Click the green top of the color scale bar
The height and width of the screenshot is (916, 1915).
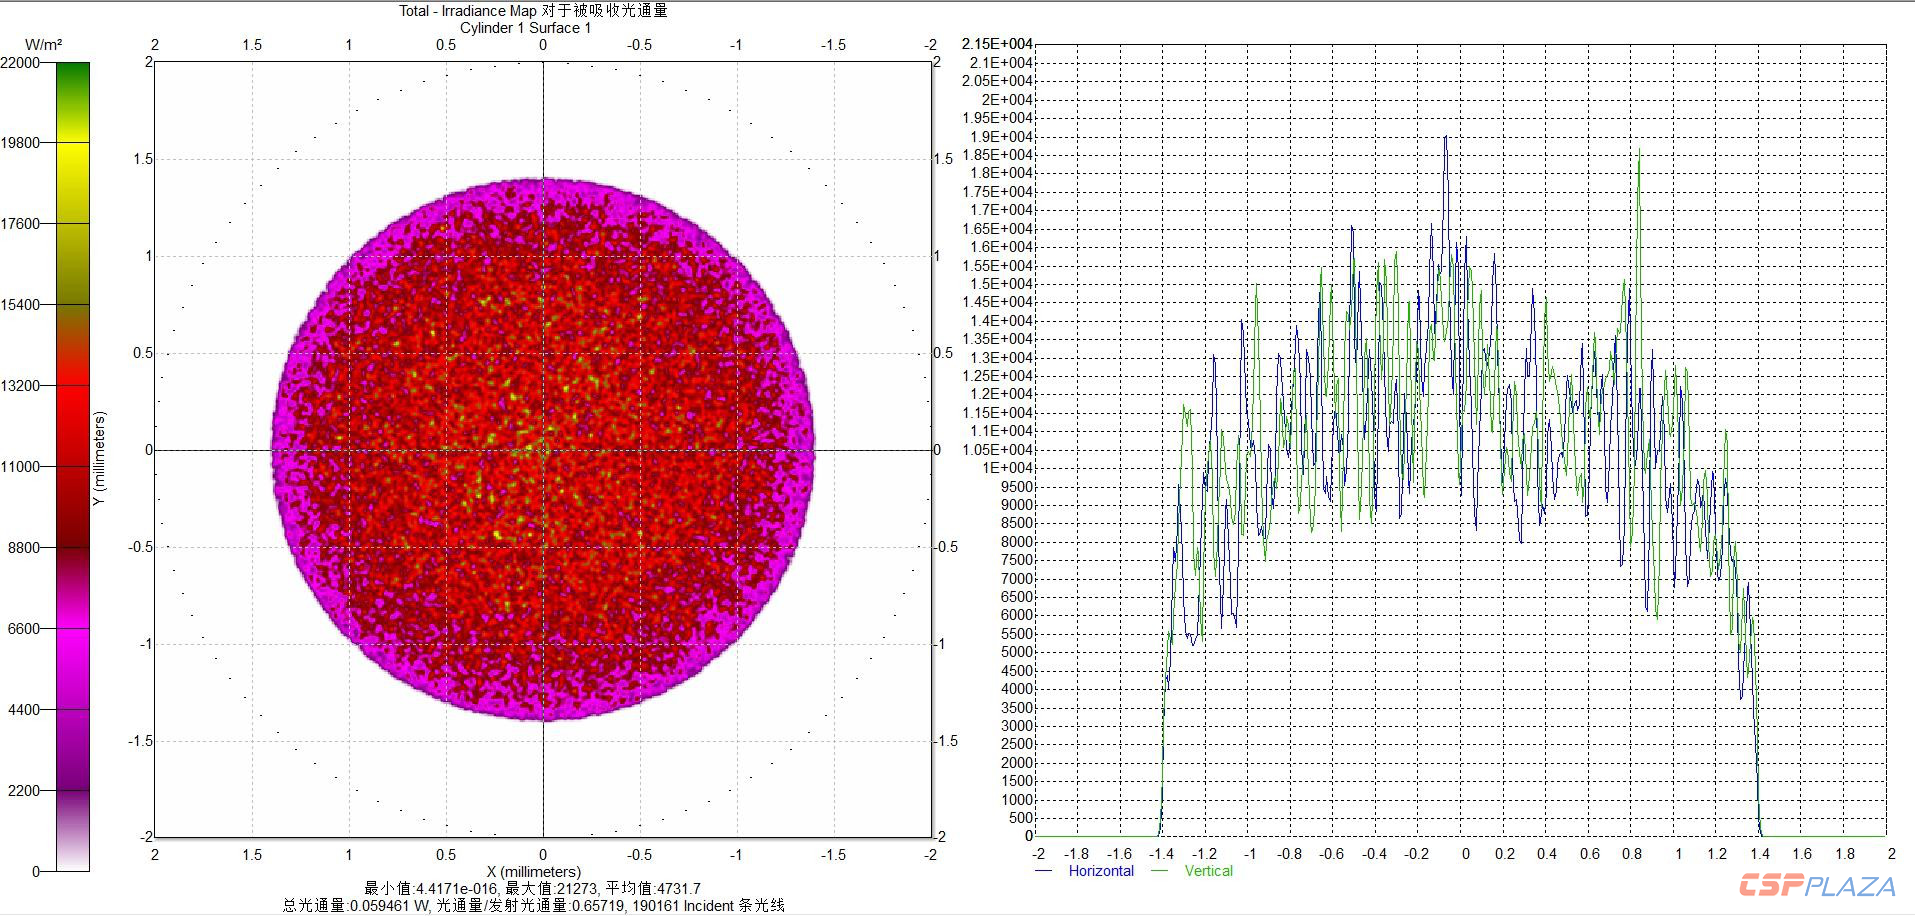73,75
